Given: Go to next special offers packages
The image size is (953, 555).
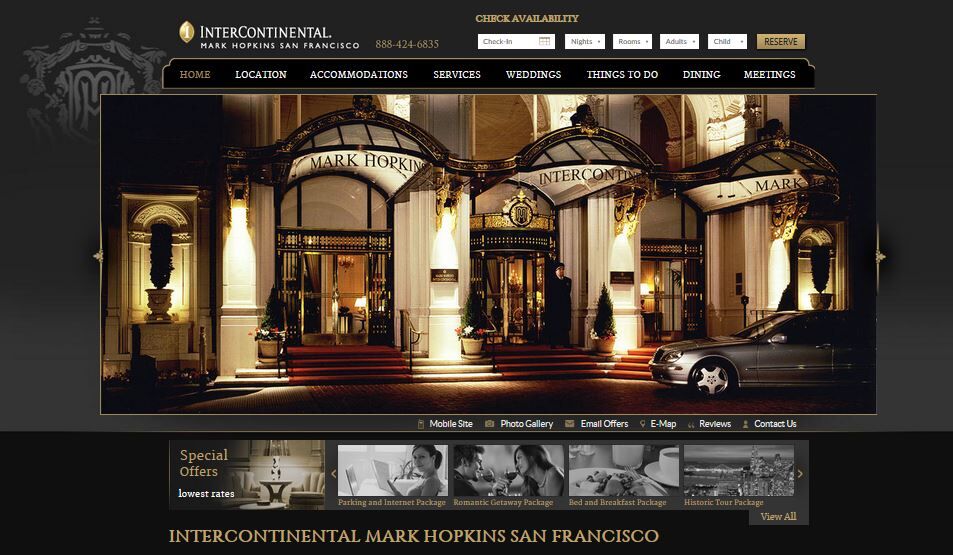Looking at the screenshot, I should click(800, 474).
